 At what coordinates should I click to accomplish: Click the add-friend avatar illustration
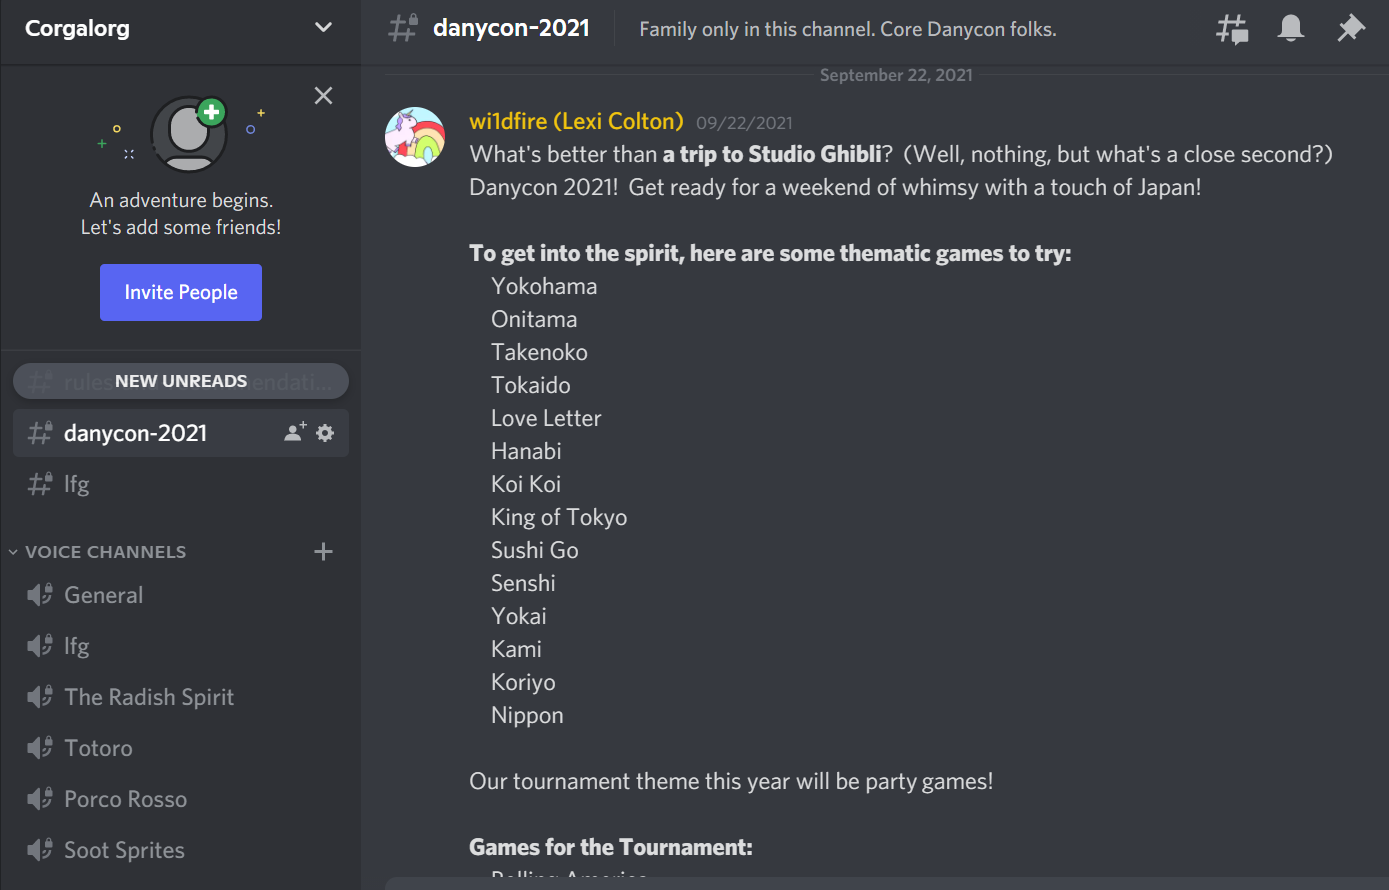(189, 134)
